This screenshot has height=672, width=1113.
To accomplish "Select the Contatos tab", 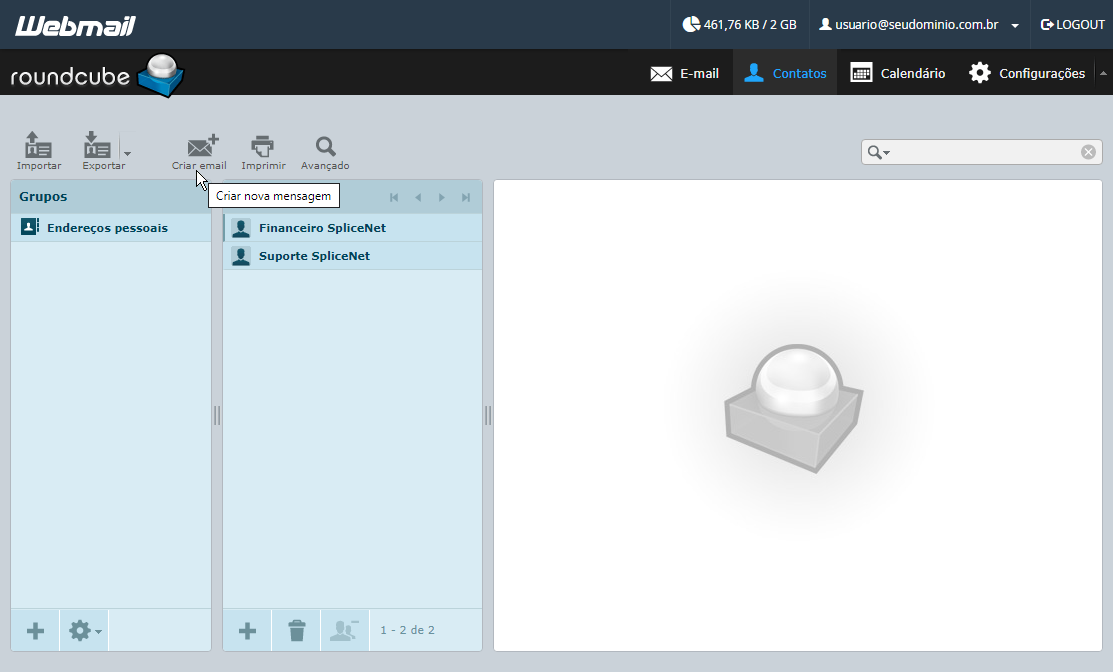I will 785,73.
